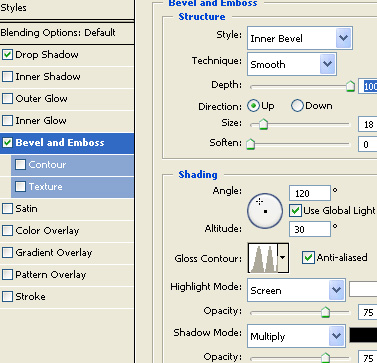Enable the Texture checkbox
This screenshot has width=377, height=363.
[x=20, y=187]
